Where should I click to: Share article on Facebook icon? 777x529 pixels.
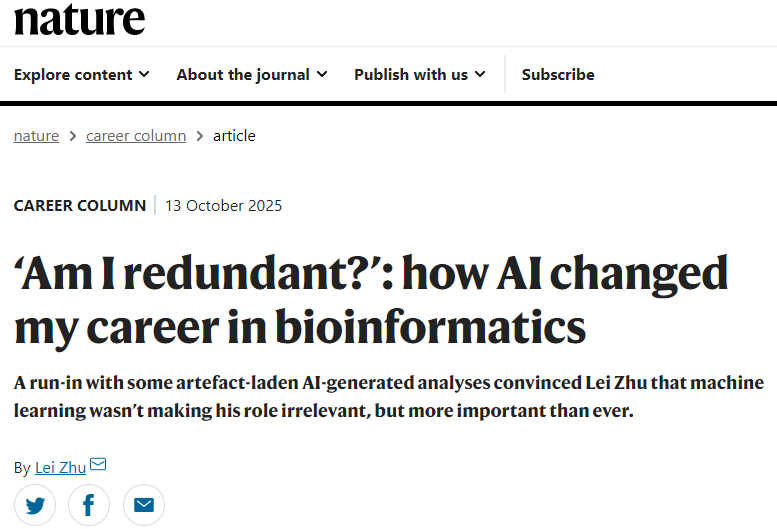point(89,505)
